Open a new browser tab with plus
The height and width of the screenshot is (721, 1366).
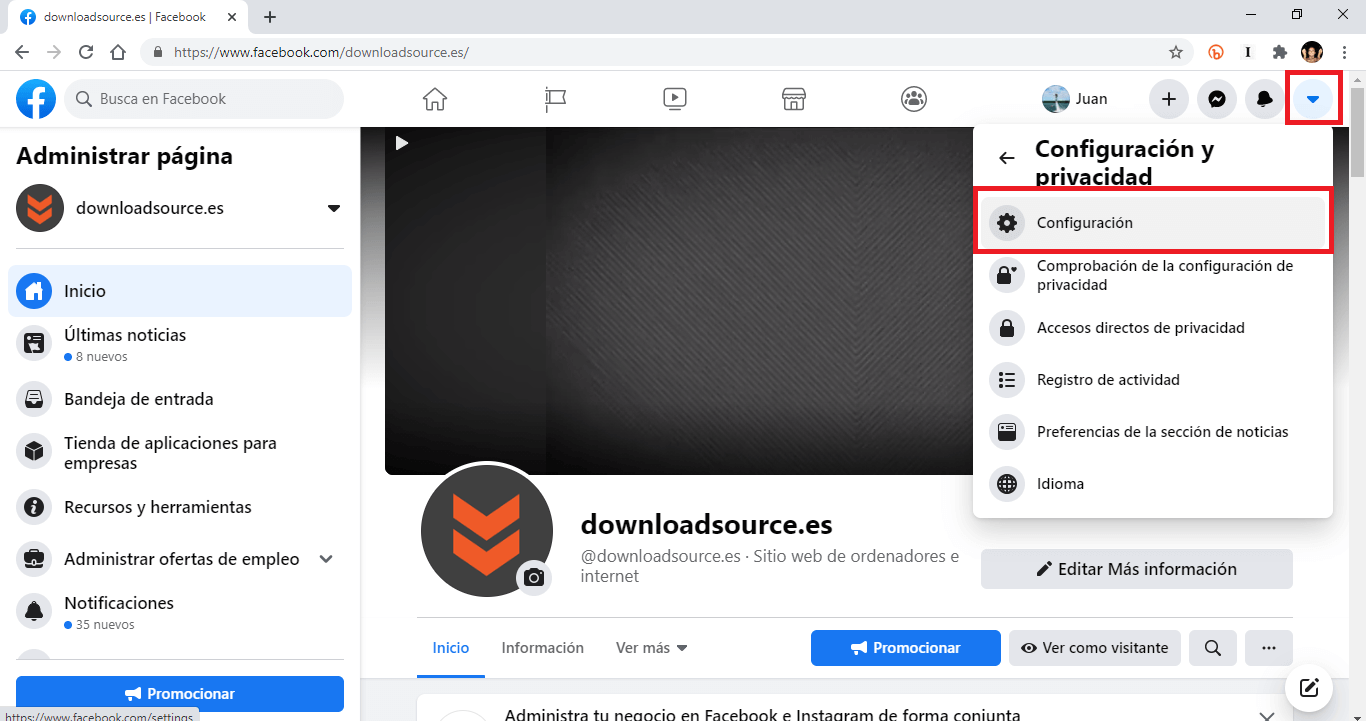(x=270, y=17)
